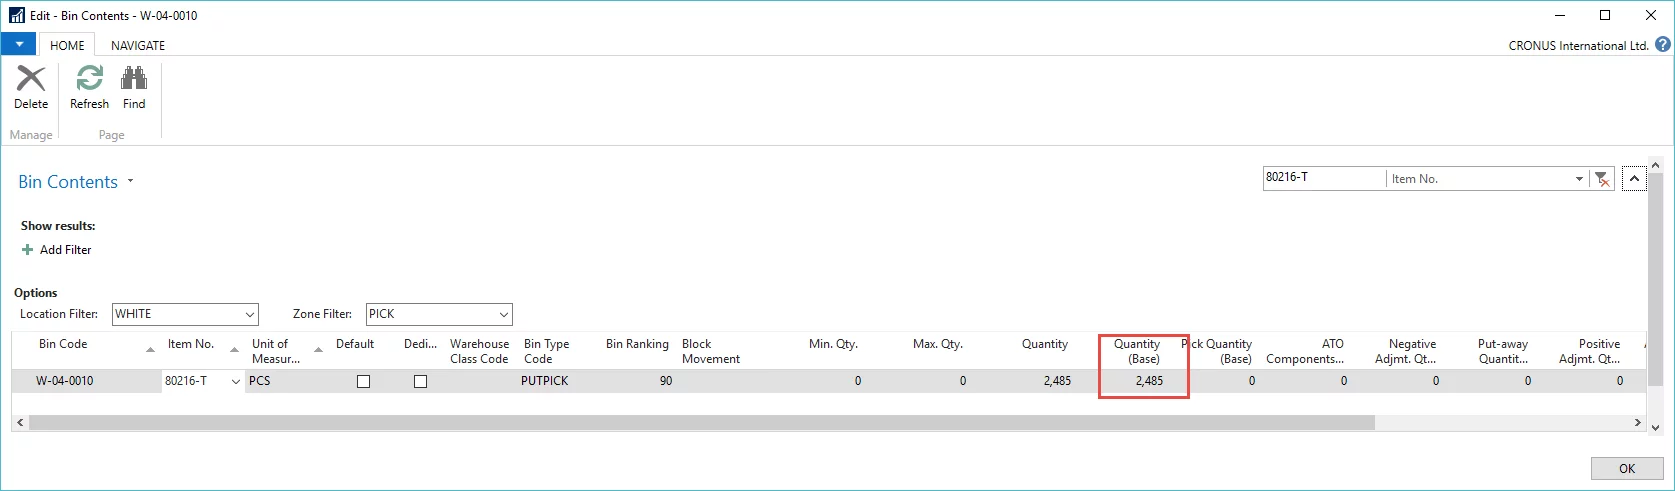Select the HOME ribbon tab
The image size is (1675, 491).
coord(67,45)
